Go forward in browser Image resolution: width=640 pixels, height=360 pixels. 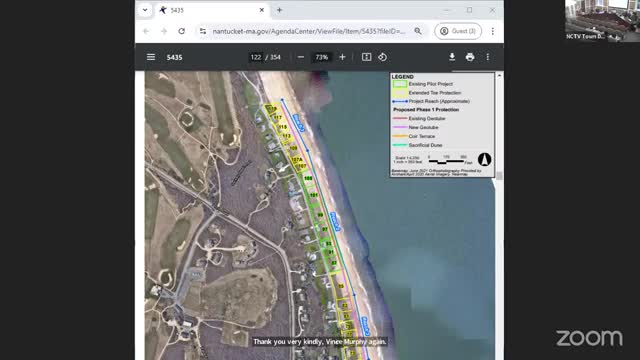(x=164, y=31)
